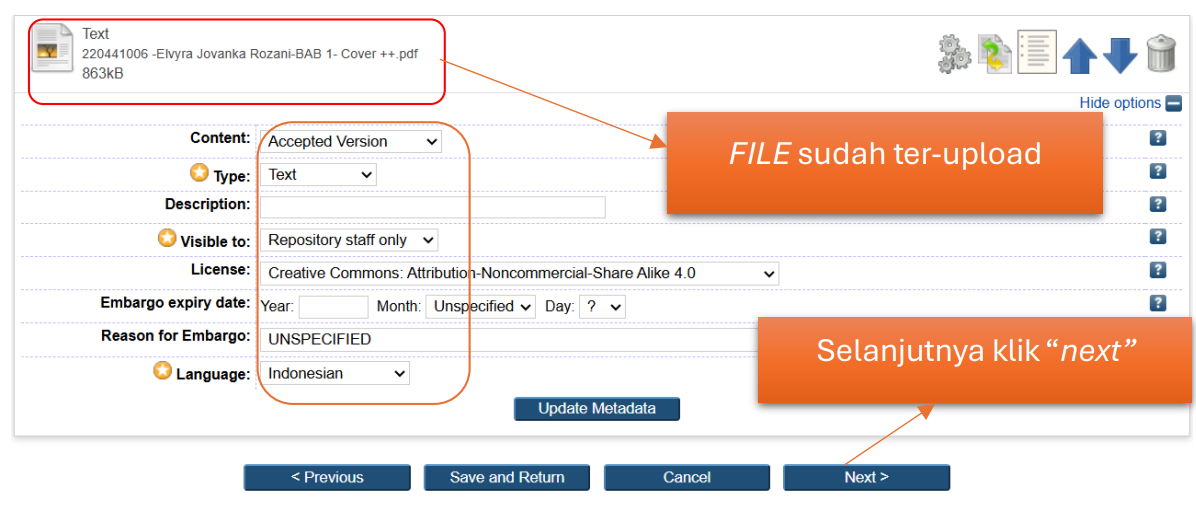Image resolution: width=1196 pixels, height=506 pixels.
Task: Click into the Description text field
Action: 433,207
